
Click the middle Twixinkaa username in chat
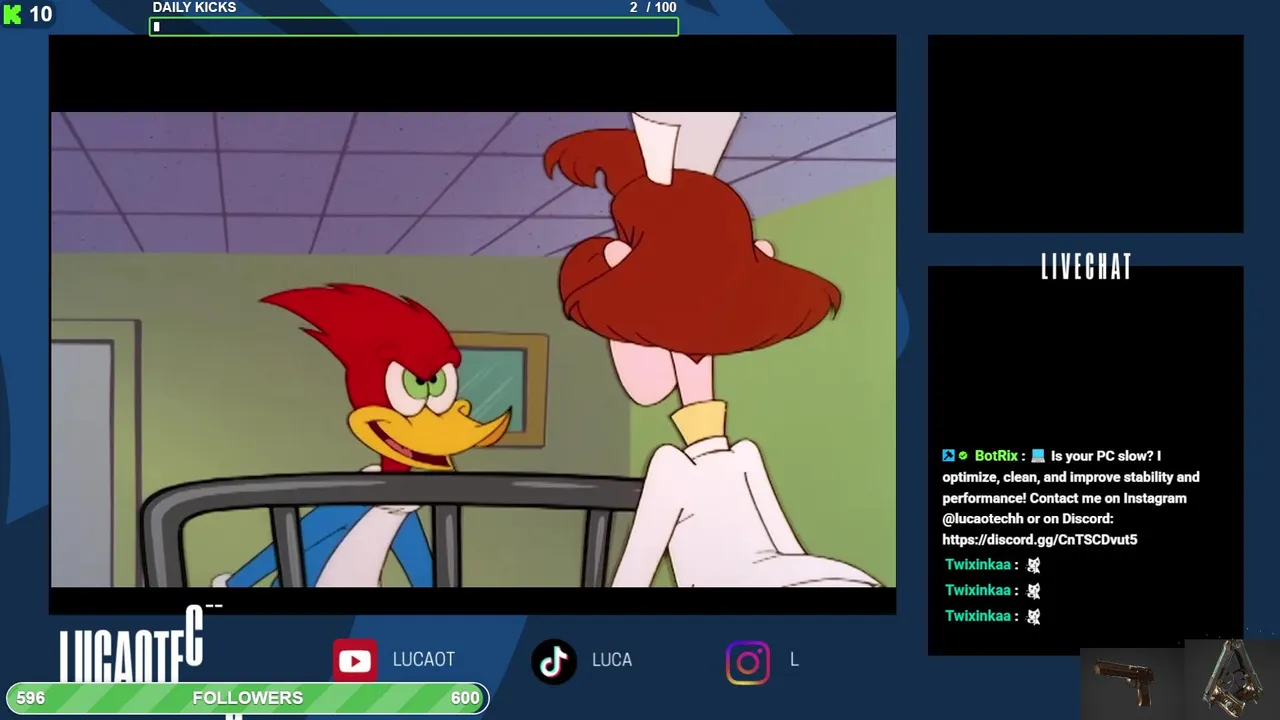coord(977,591)
